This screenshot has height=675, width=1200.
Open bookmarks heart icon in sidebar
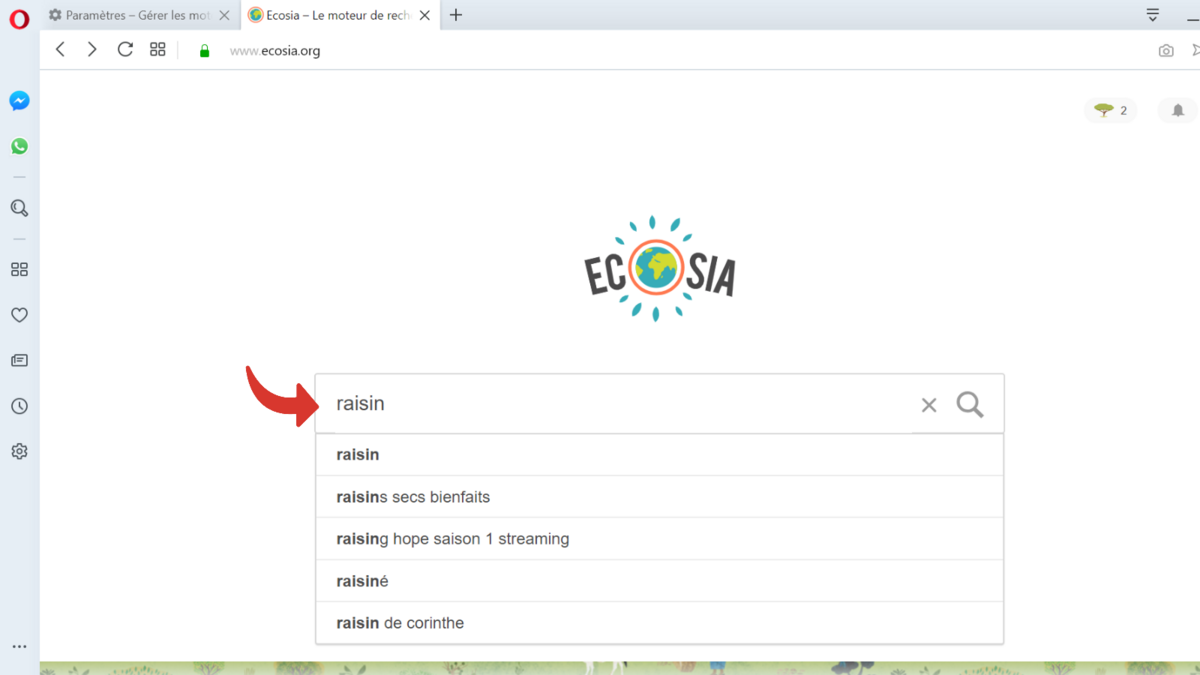[19, 315]
